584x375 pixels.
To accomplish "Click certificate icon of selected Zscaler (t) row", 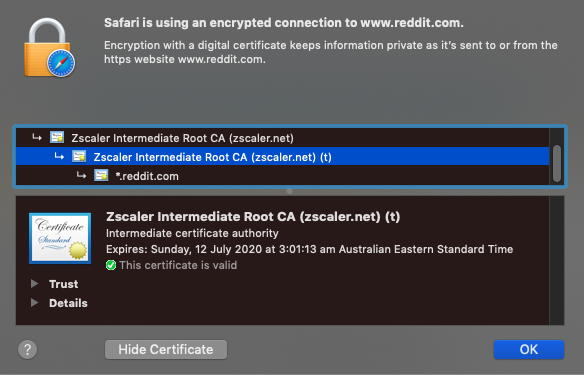I will (79, 156).
